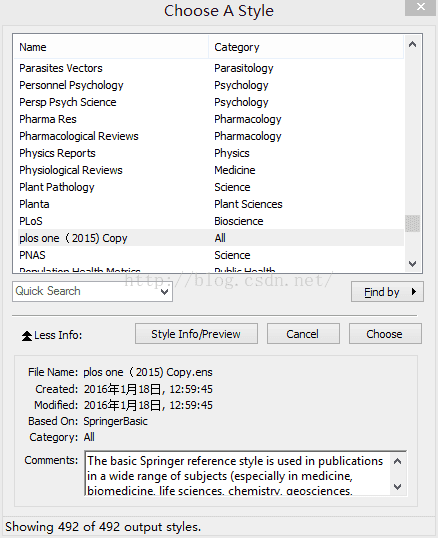Click the Comments box scroll-up arrow
Screen dimensions: 438x538
[398, 461]
